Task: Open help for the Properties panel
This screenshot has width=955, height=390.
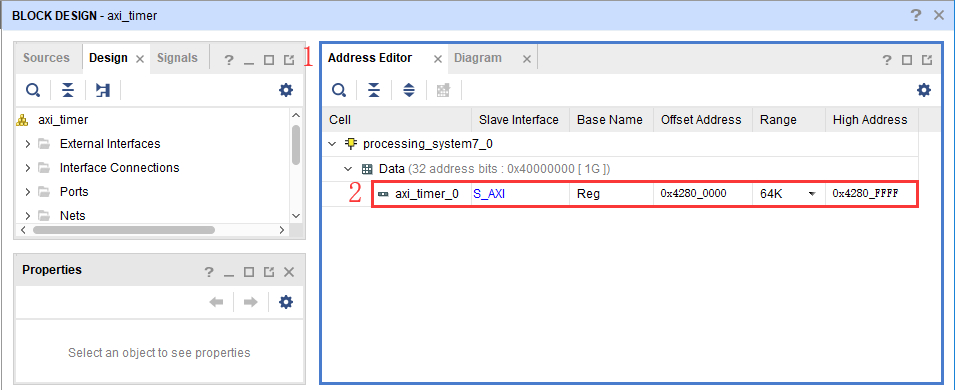Action: [209, 272]
